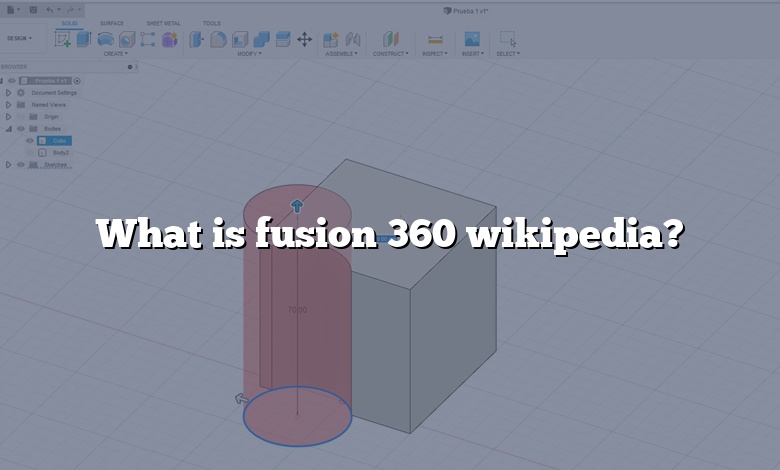
Task: Activate the Move/Copy arrows icon
Action: pos(304,39)
